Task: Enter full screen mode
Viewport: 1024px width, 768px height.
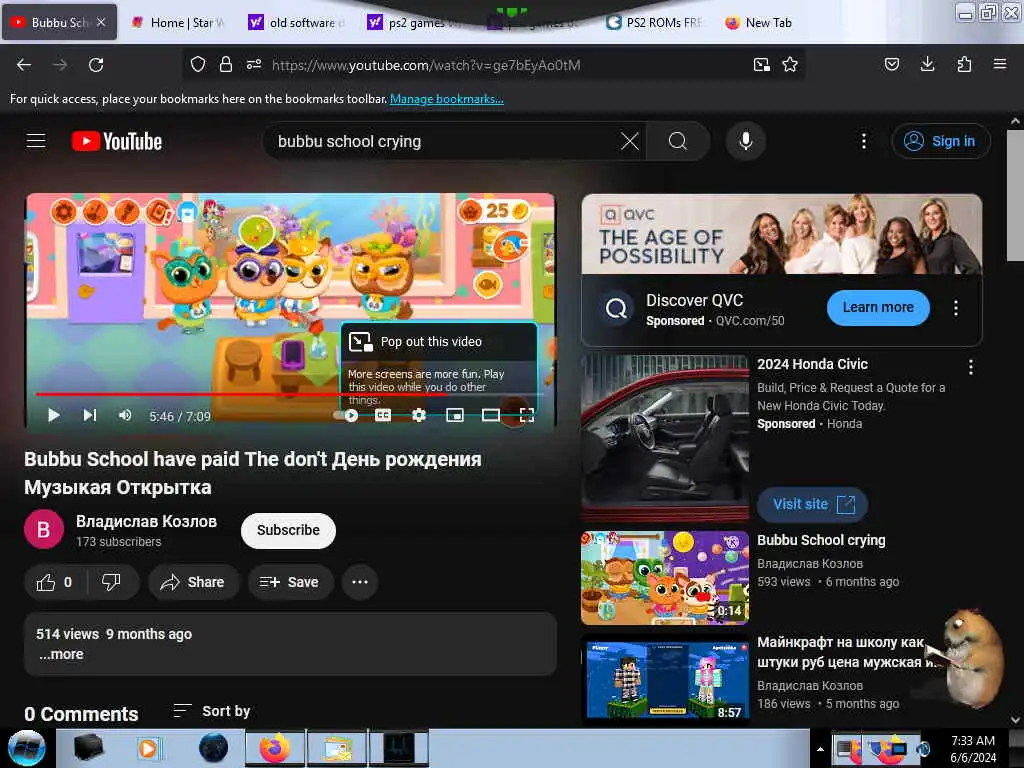Action: coord(526,415)
